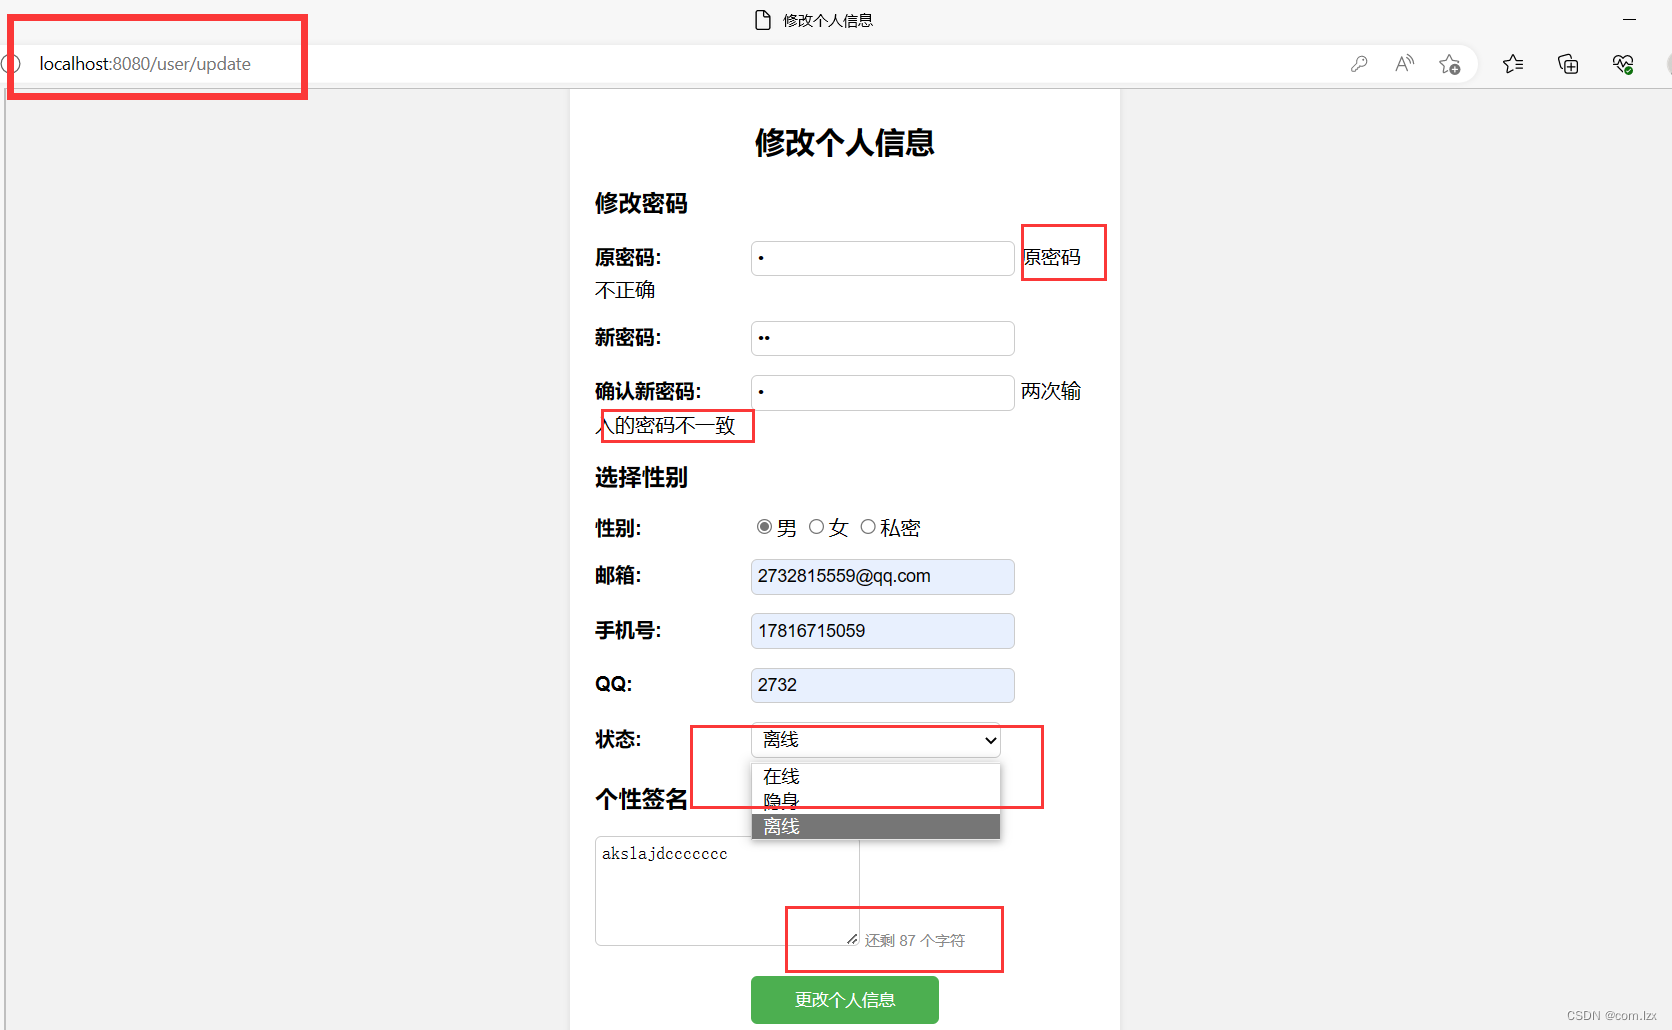Image resolution: width=1672 pixels, height=1030 pixels.
Task: Start Read aloud from the toolbar
Action: coord(1404,63)
